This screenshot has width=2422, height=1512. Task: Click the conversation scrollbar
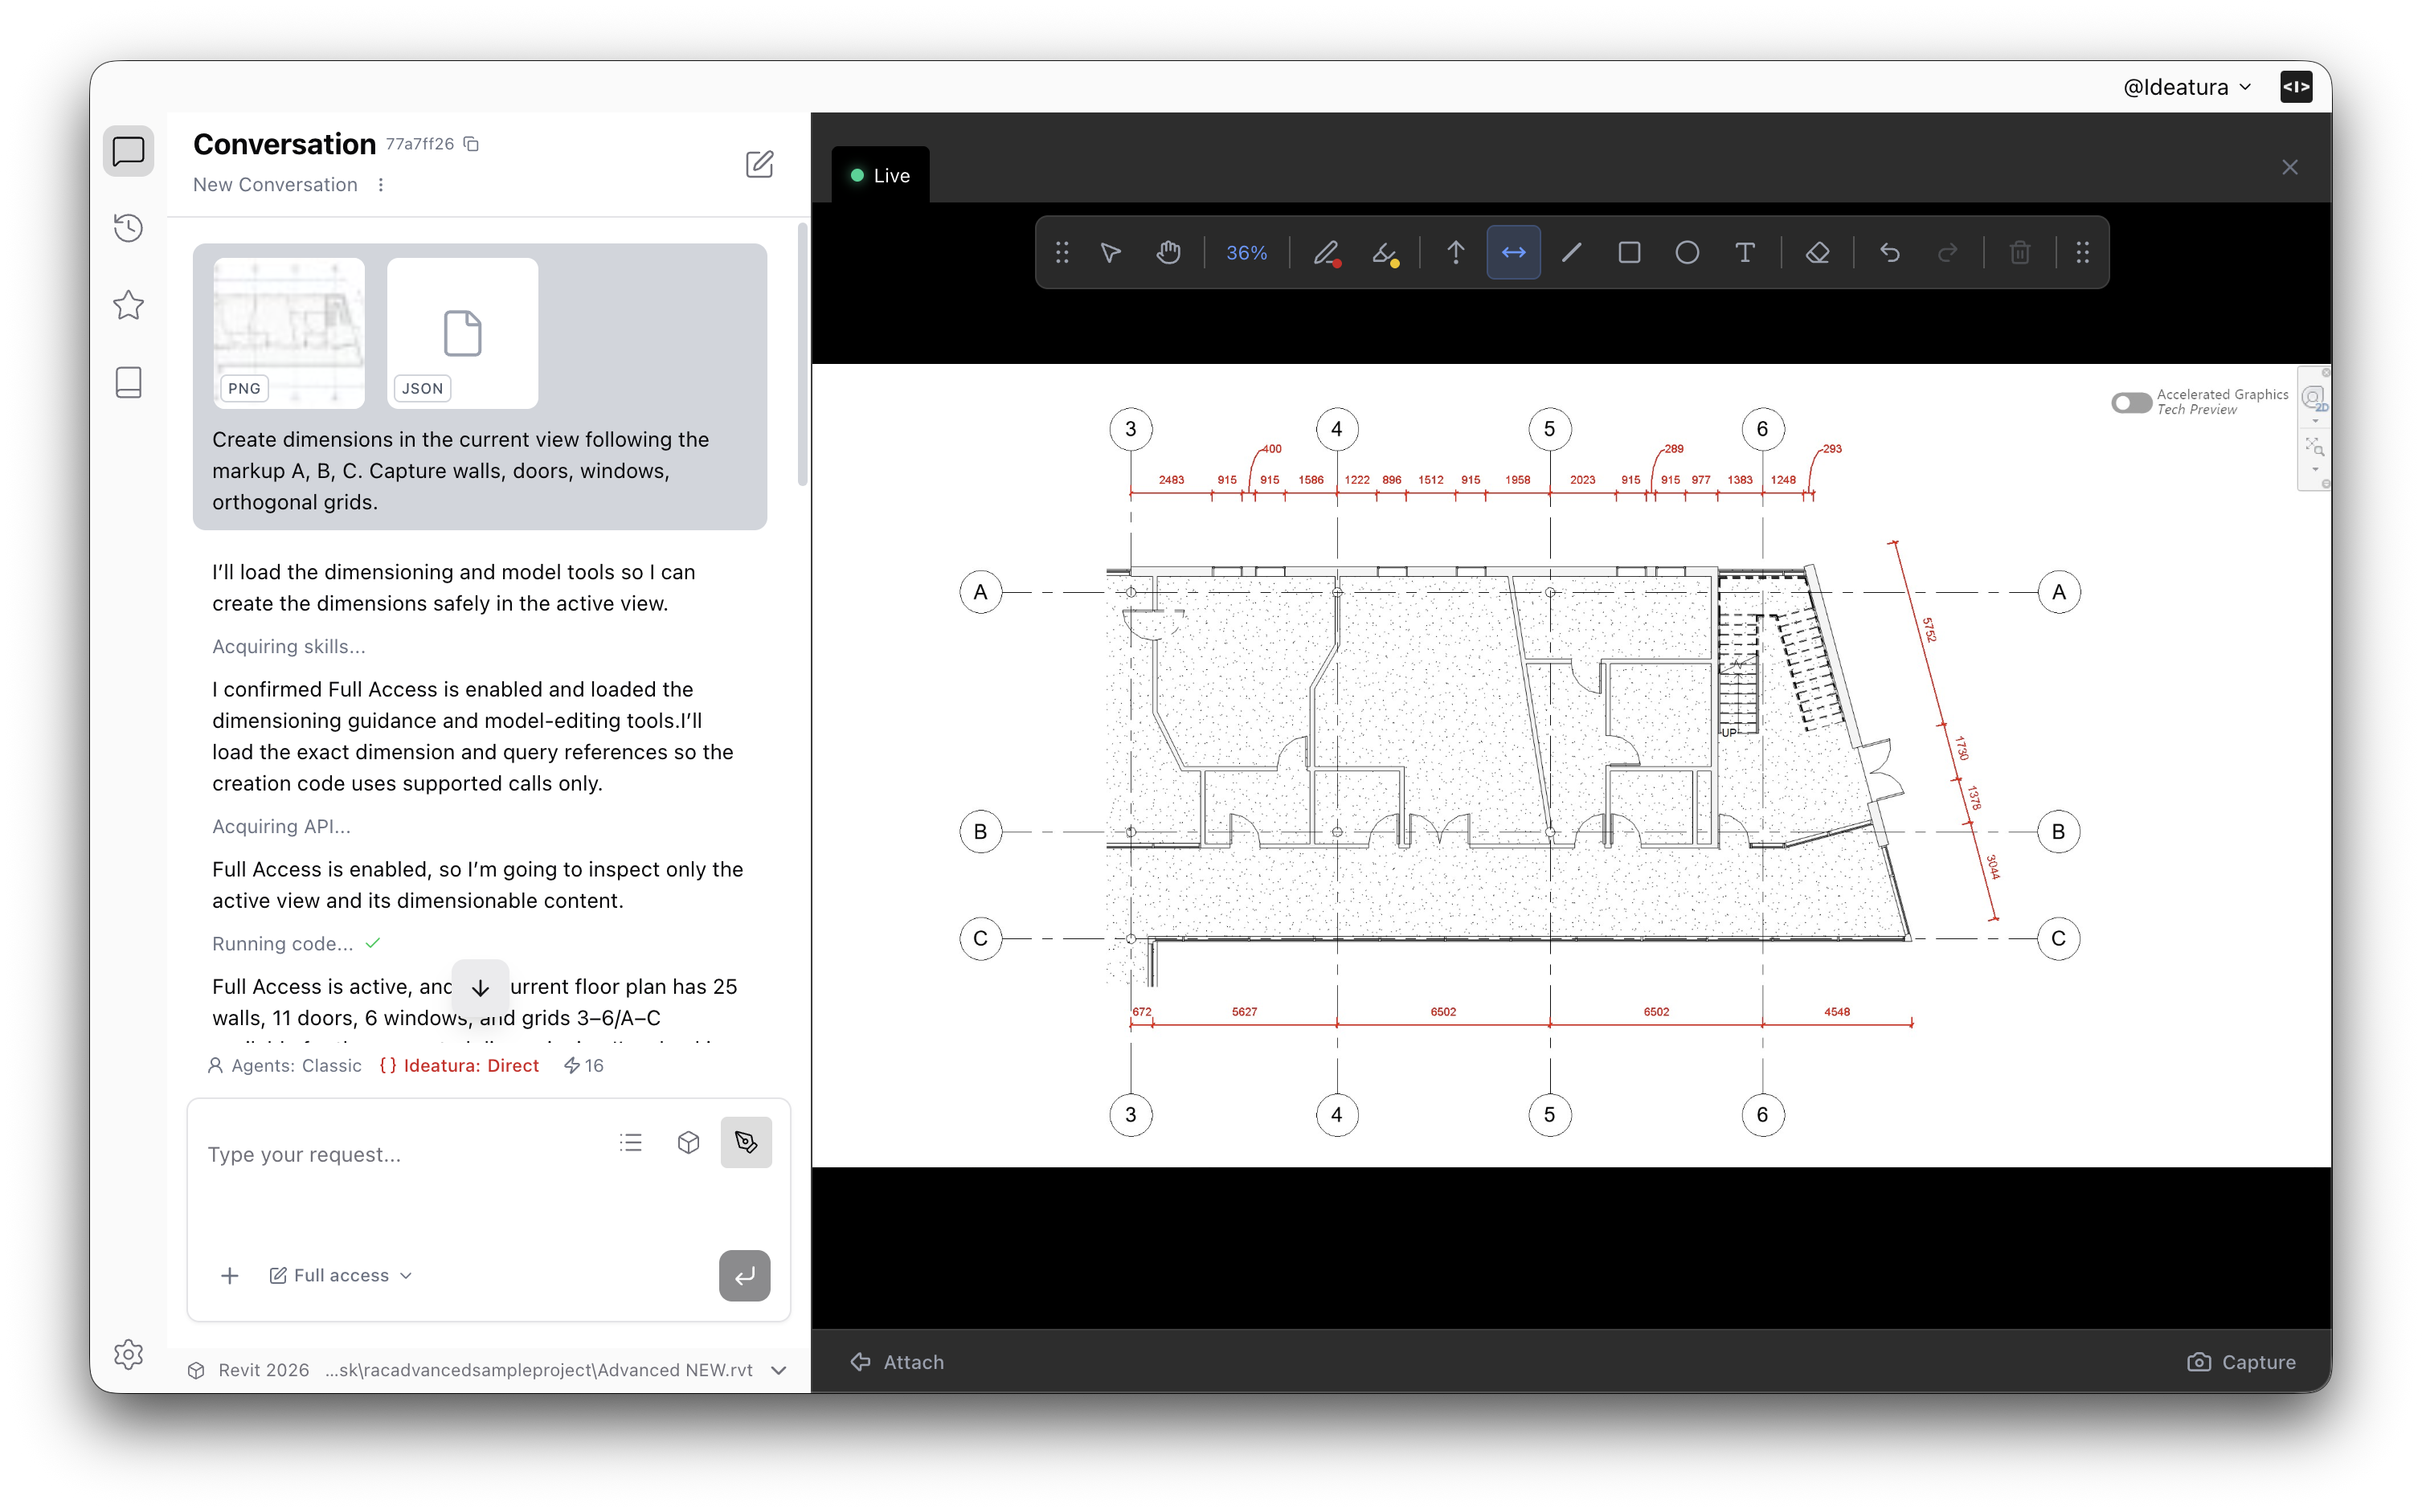(x=802, y=355)
